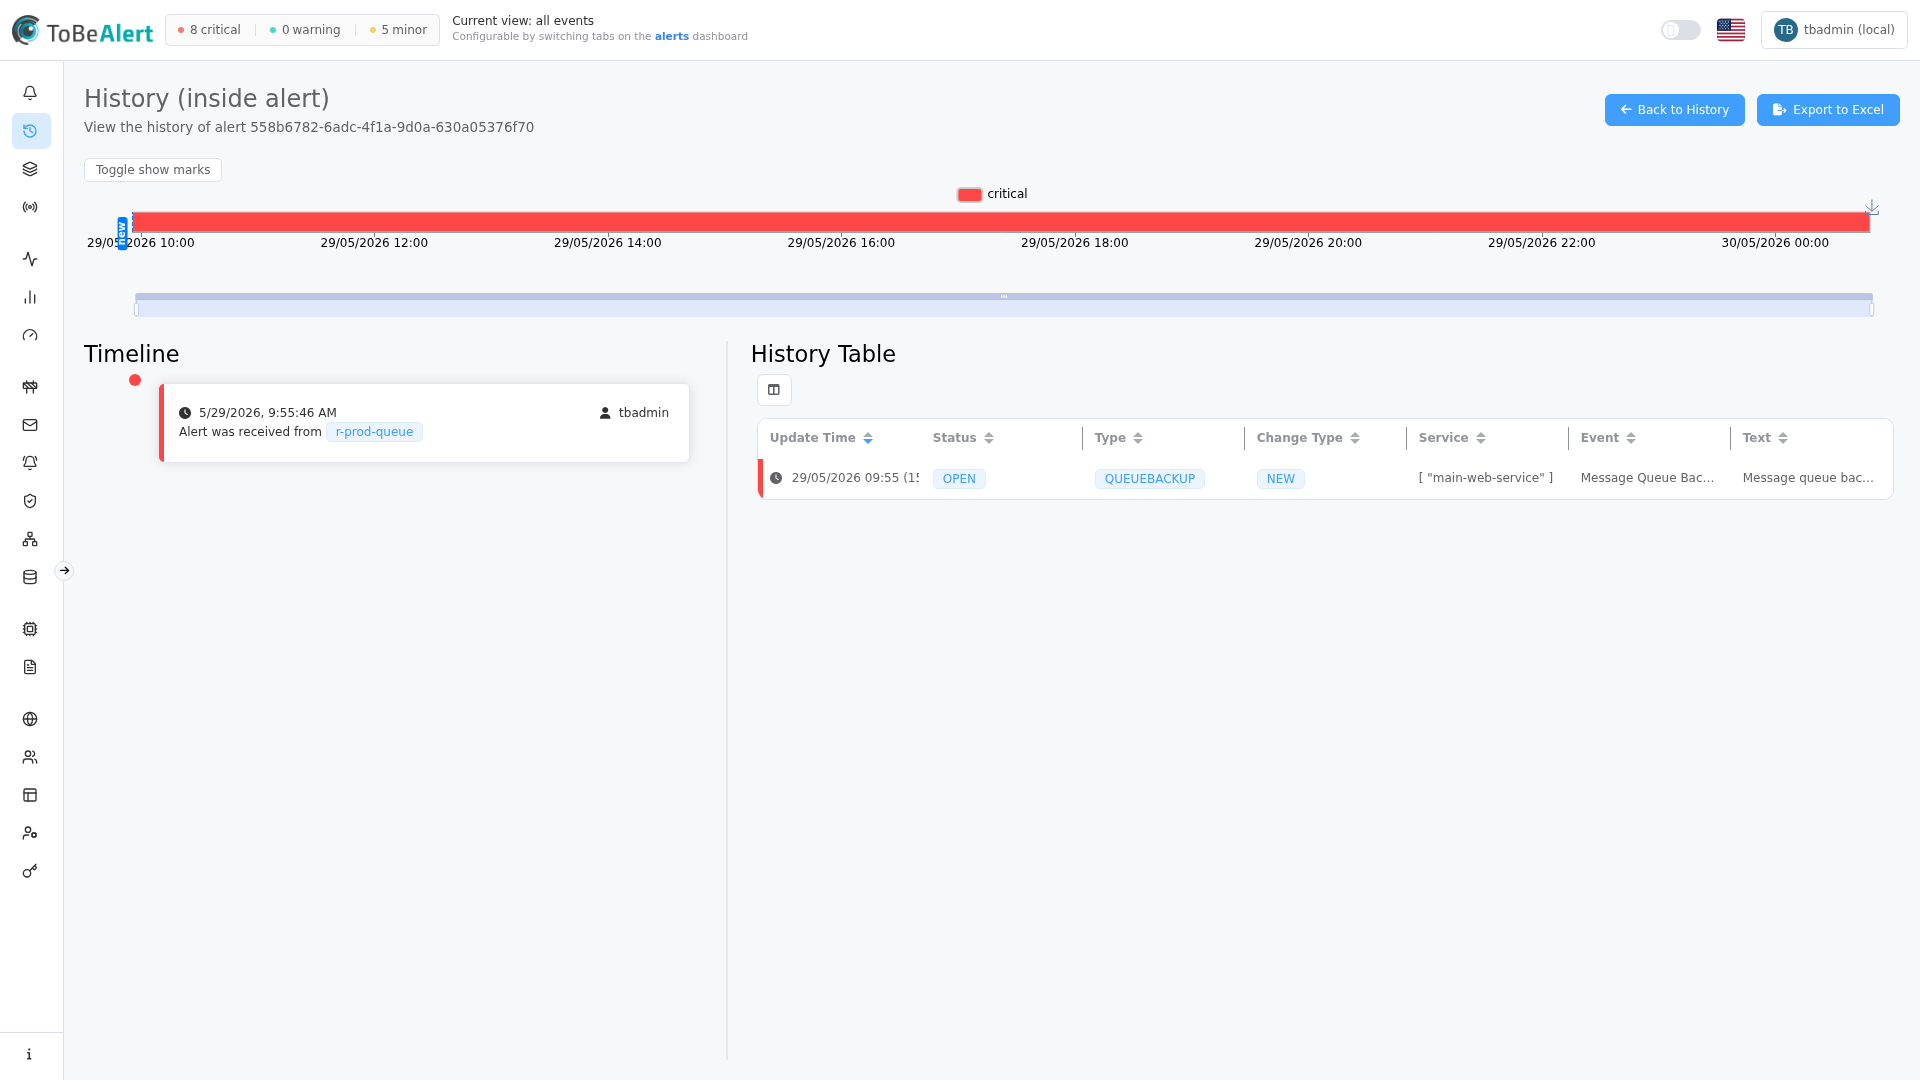Click the Message Queue Bac… event cell
The width and height of the screenshot is (1920, 1080).
(1647, 478)
